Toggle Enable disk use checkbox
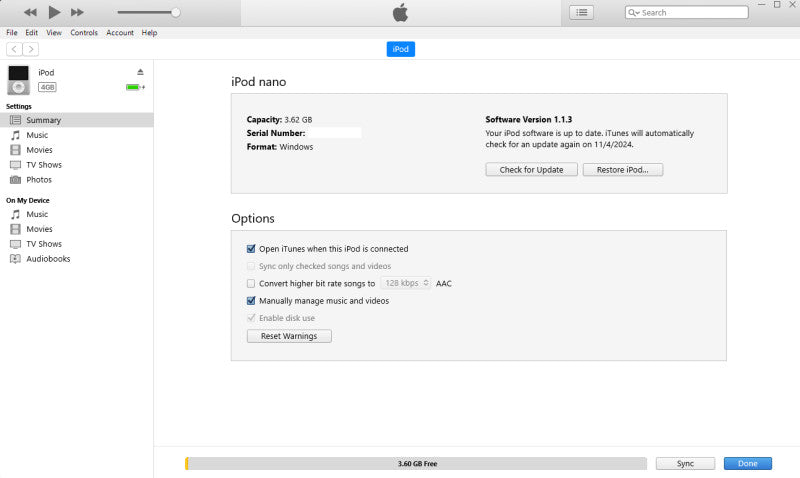The height and width of the screenshot is (478, 800). [x=251, y=318]
